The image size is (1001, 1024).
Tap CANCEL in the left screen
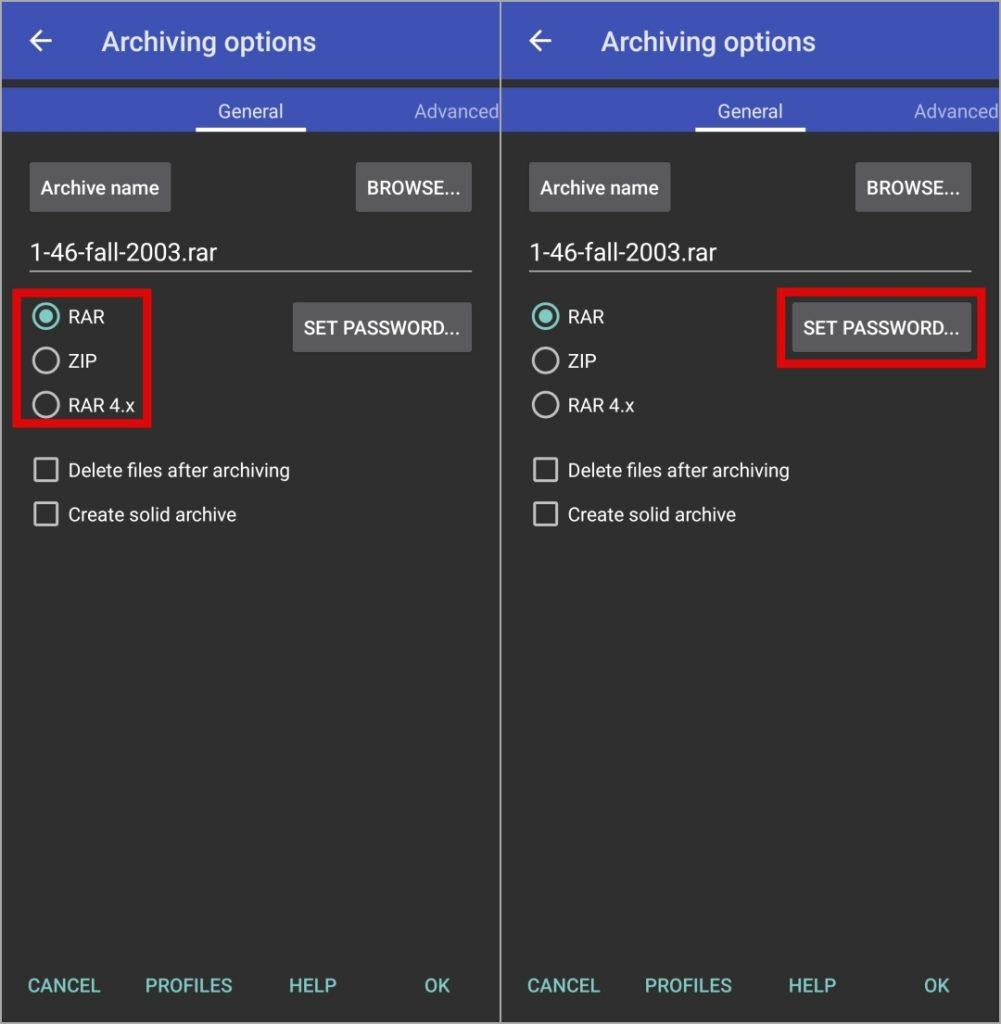64,985
